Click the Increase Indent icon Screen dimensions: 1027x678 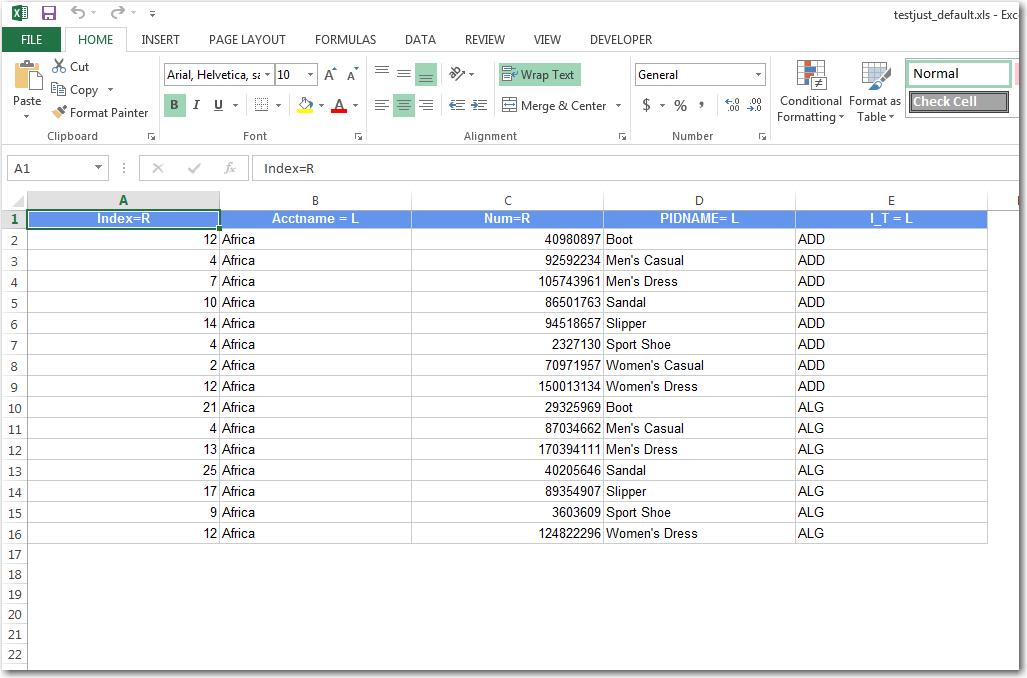(479, 106)
